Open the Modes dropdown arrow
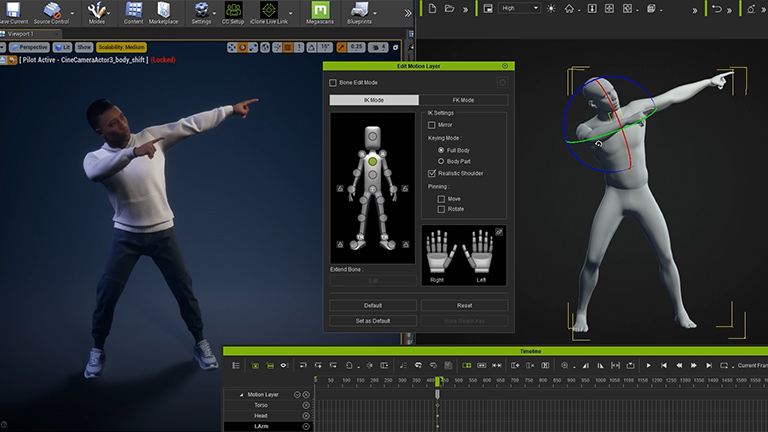The image size is (768, 432). click(x=108, y=13)
